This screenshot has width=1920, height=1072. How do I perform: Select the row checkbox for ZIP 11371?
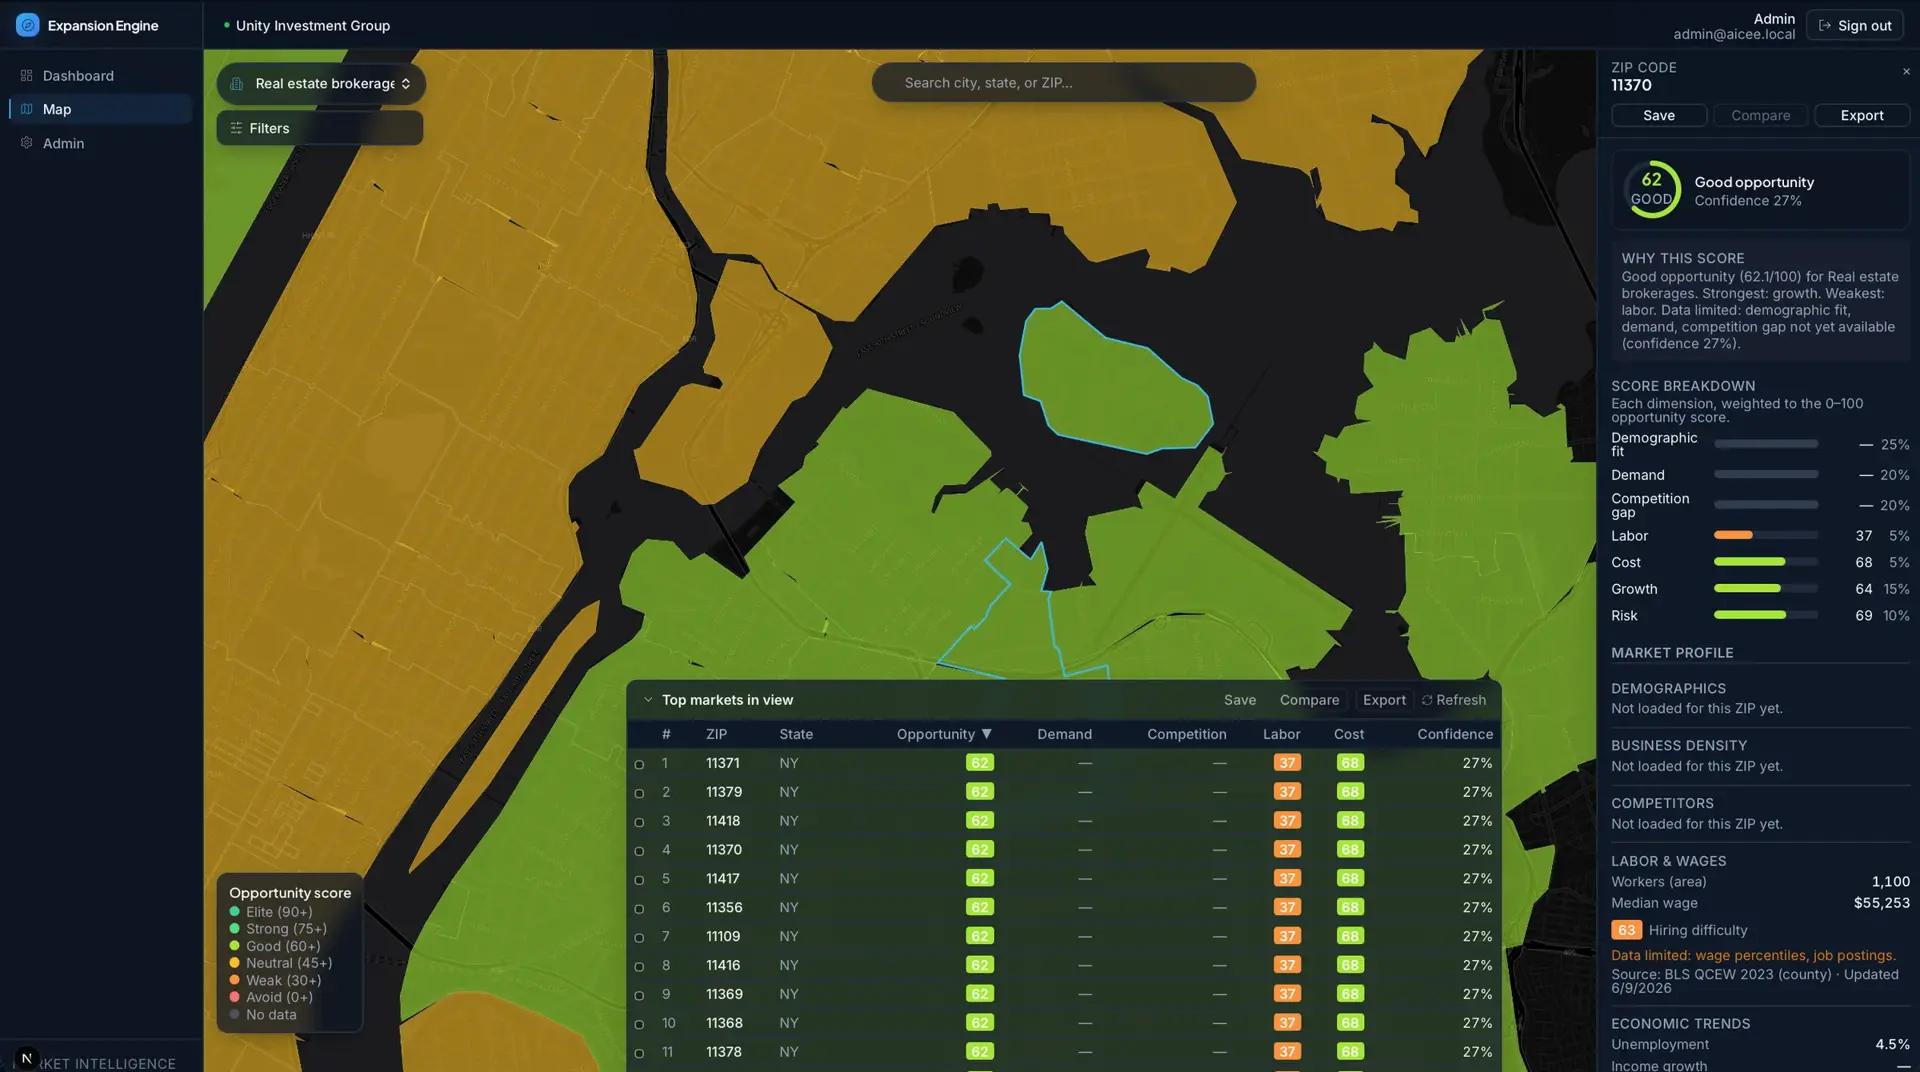click(x=639, y=764)
